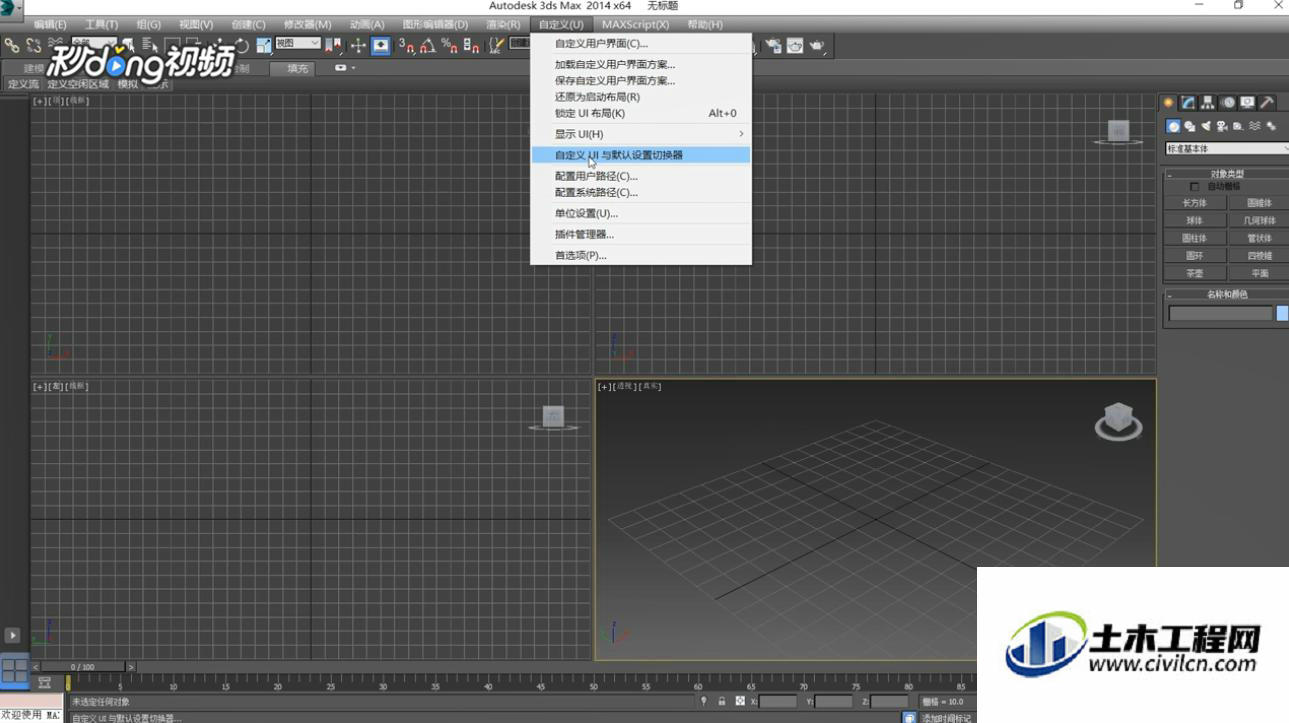Open the Create panel star tab
The width and height of the screenshot is (1289, 723).
[x=1168, y=103]
